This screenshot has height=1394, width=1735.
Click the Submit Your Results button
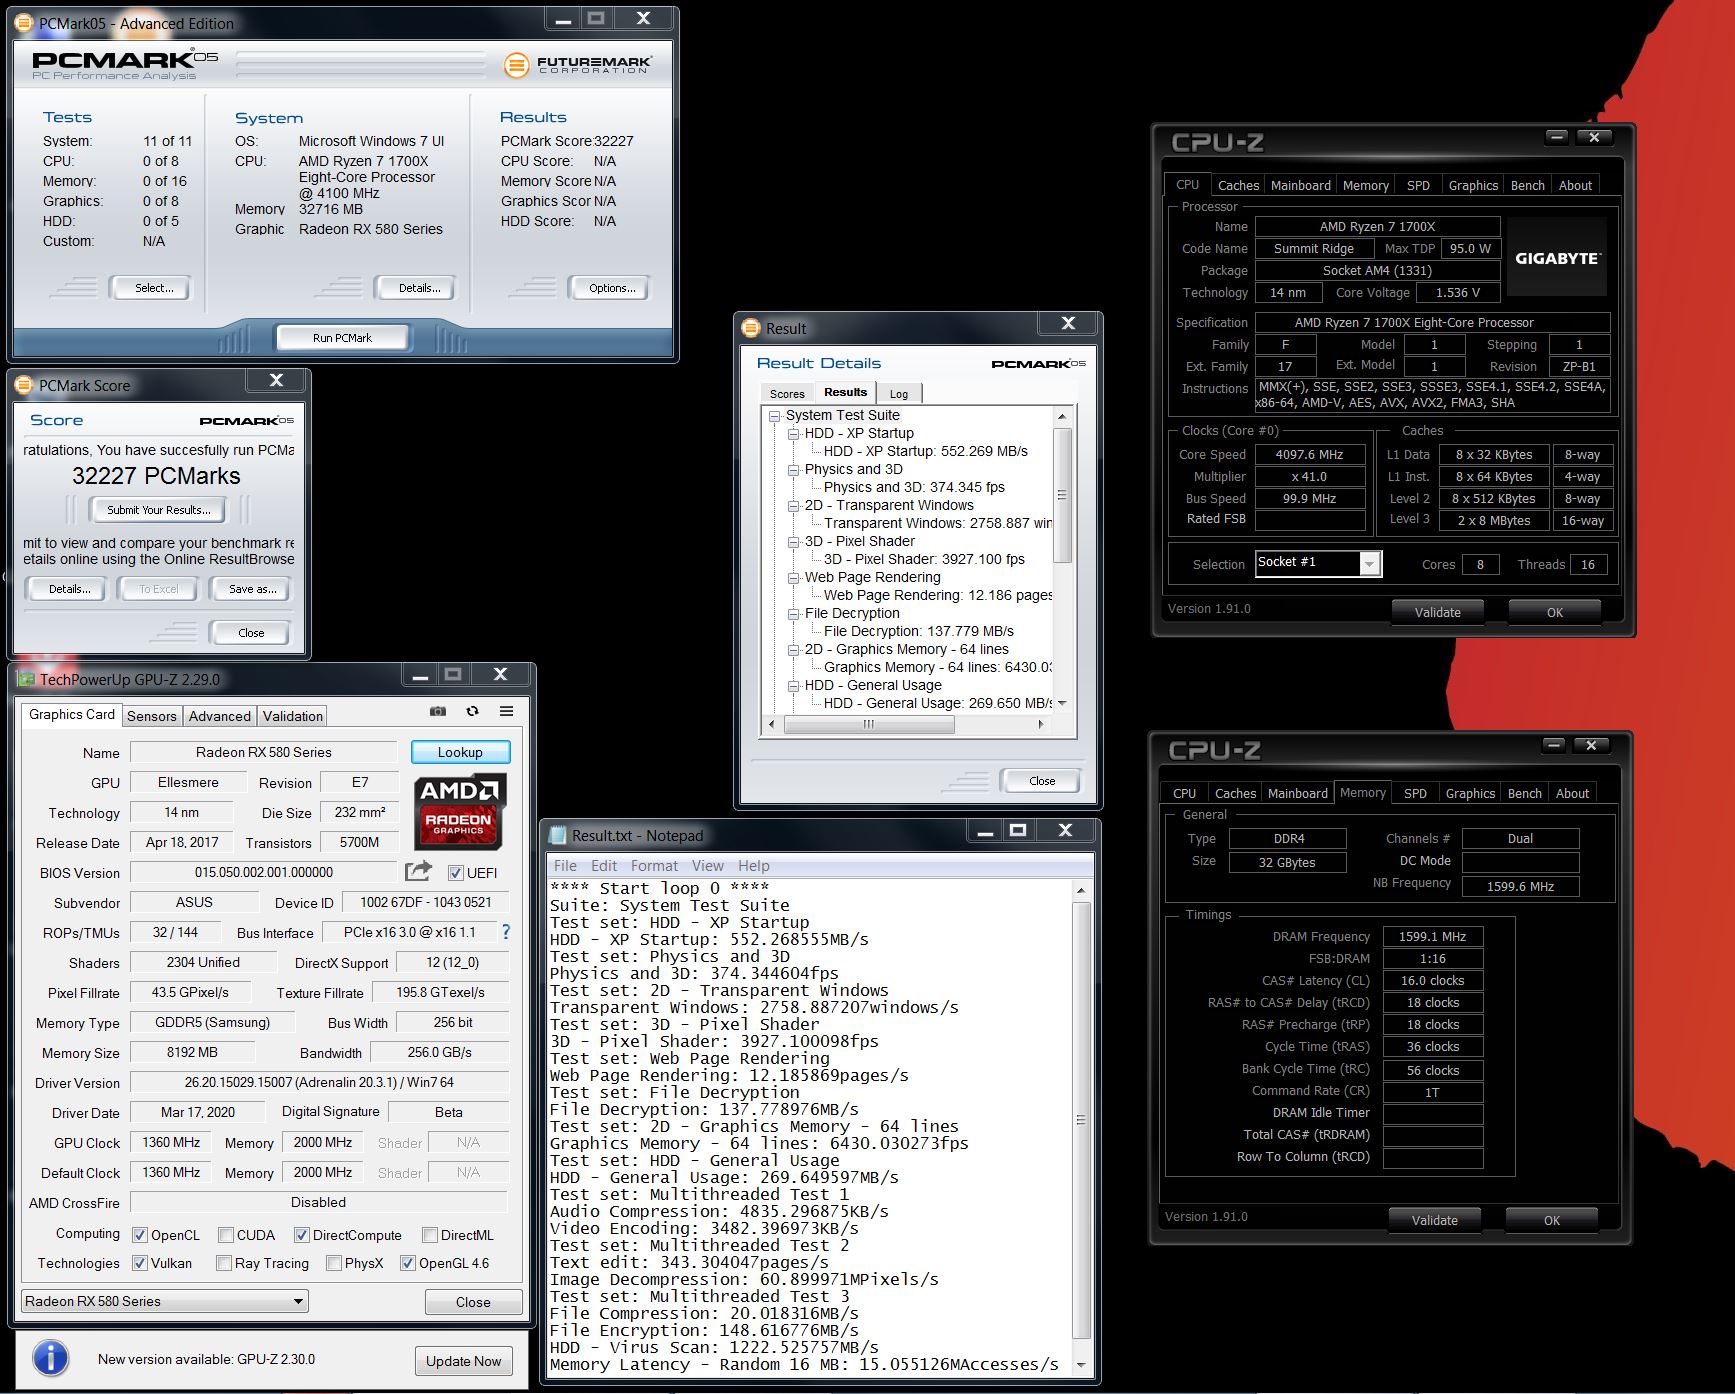click(x=159, y=510)
